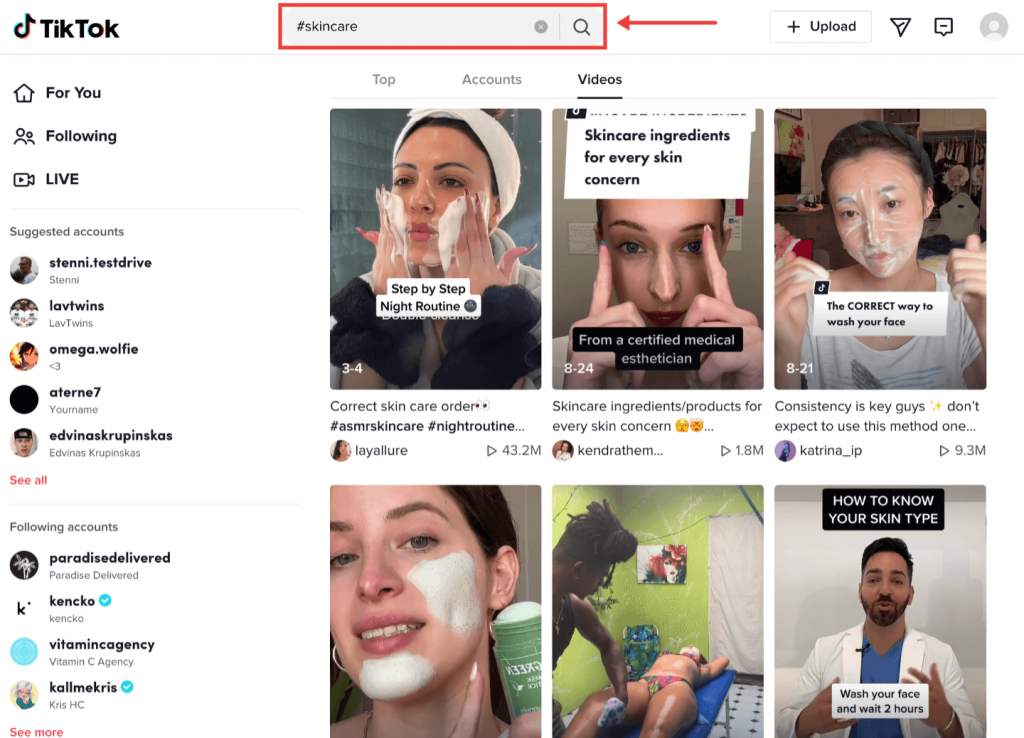1024x738 pixels.
Task: Switch to the Top tab
Action: (x=384, y=80)
